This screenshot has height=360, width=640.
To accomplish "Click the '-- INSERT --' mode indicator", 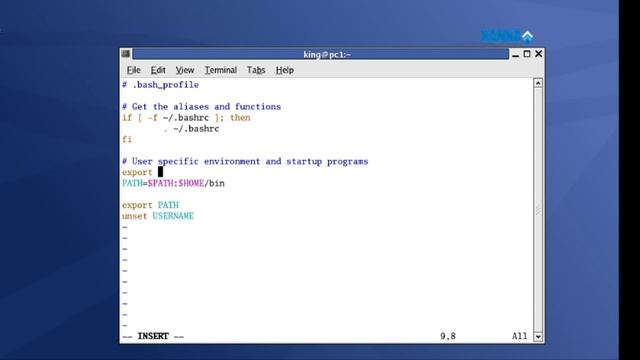I will 153,336.
